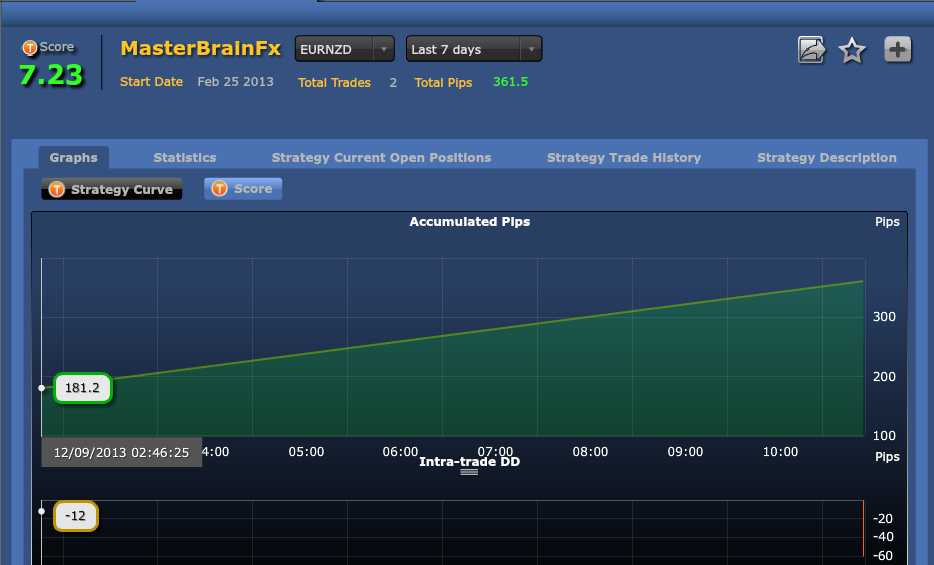Screen dimensions: 934x565
Task: Click the Total Pips label
Action: [443, 83]
